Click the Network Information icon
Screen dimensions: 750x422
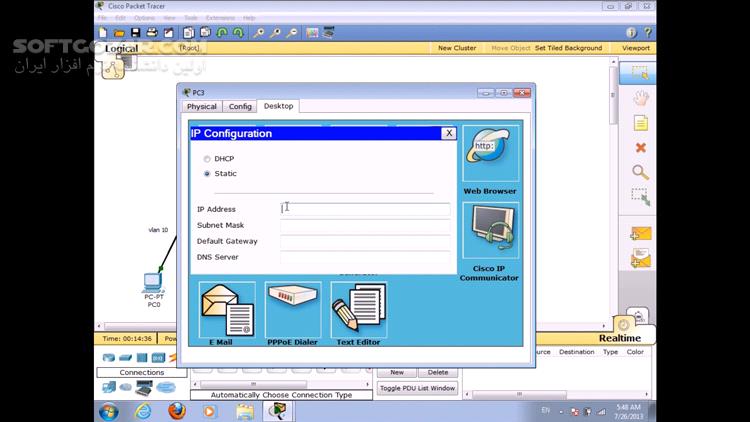click(x=631, y=33)
